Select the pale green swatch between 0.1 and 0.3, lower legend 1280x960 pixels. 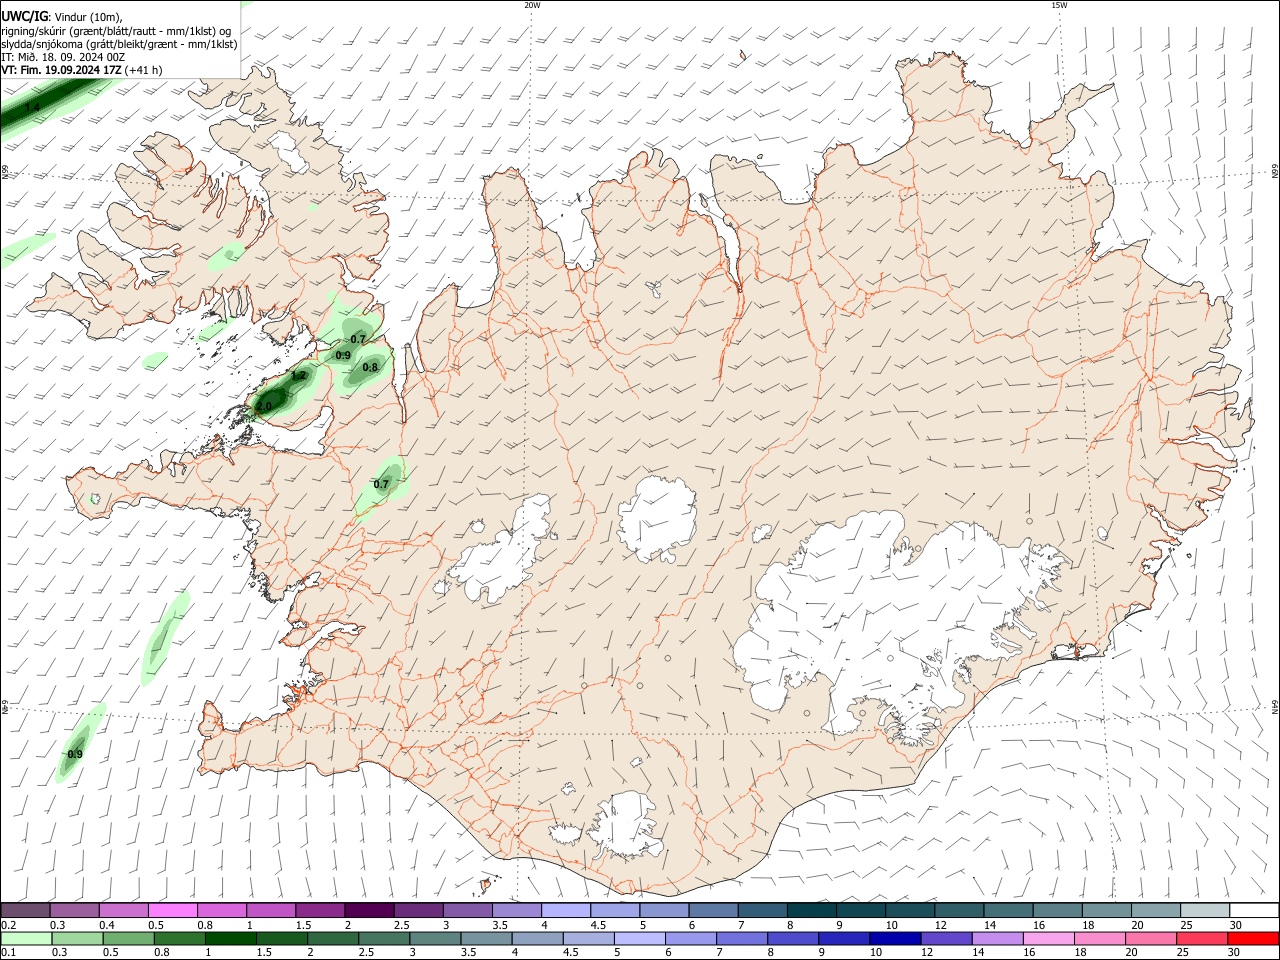pos(27,939)
